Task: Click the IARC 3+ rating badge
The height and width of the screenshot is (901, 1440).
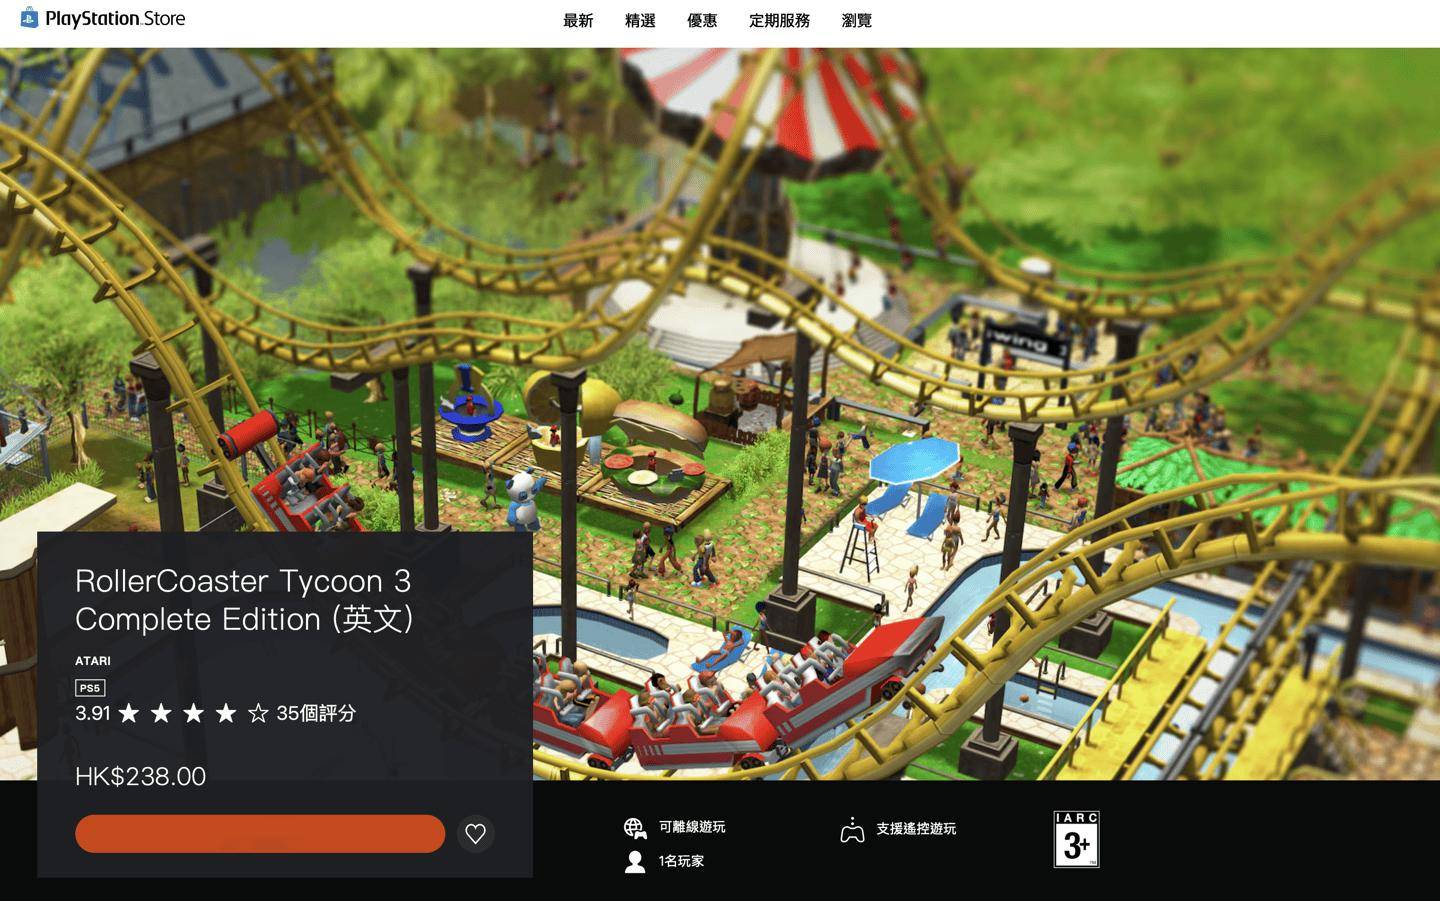Action: (x=1076, y=839)
